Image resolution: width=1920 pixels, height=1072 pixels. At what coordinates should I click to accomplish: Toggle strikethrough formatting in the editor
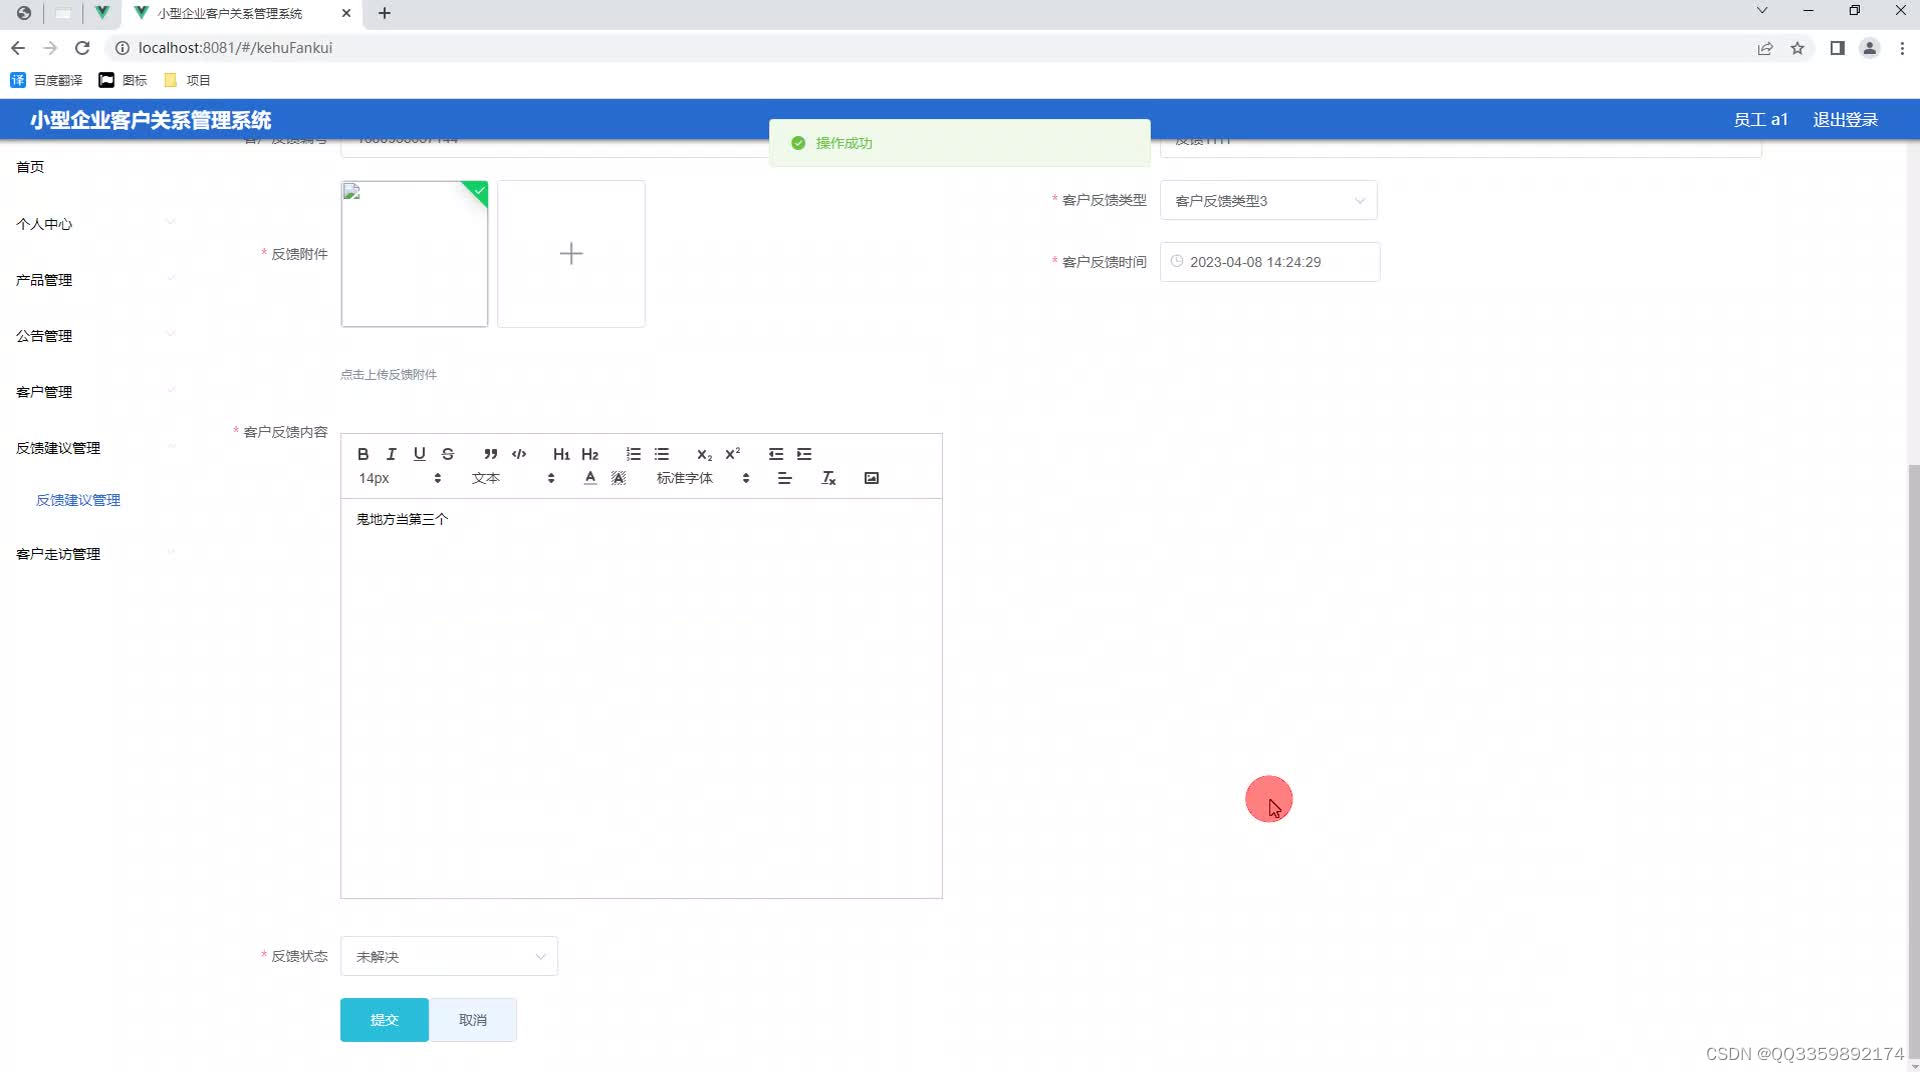448,454
